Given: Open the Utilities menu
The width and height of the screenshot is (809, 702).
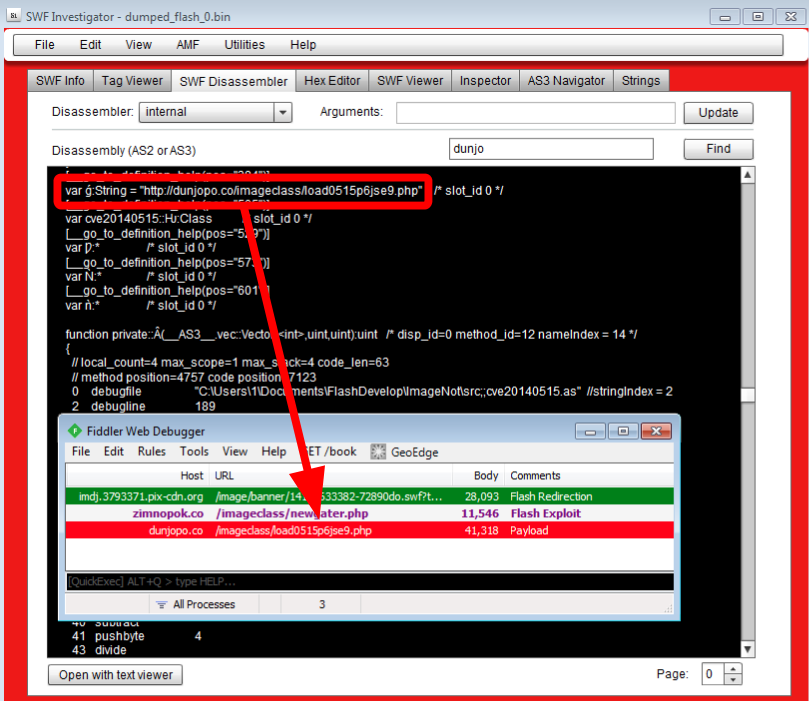Looking at the screenshot, I should point(244,45).
